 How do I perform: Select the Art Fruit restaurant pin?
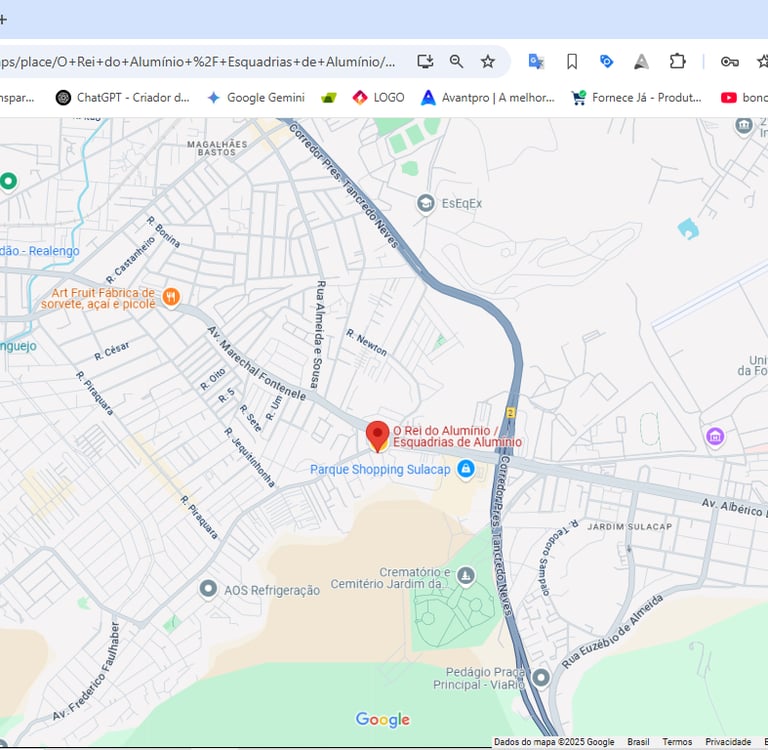[x=171, y=297]
